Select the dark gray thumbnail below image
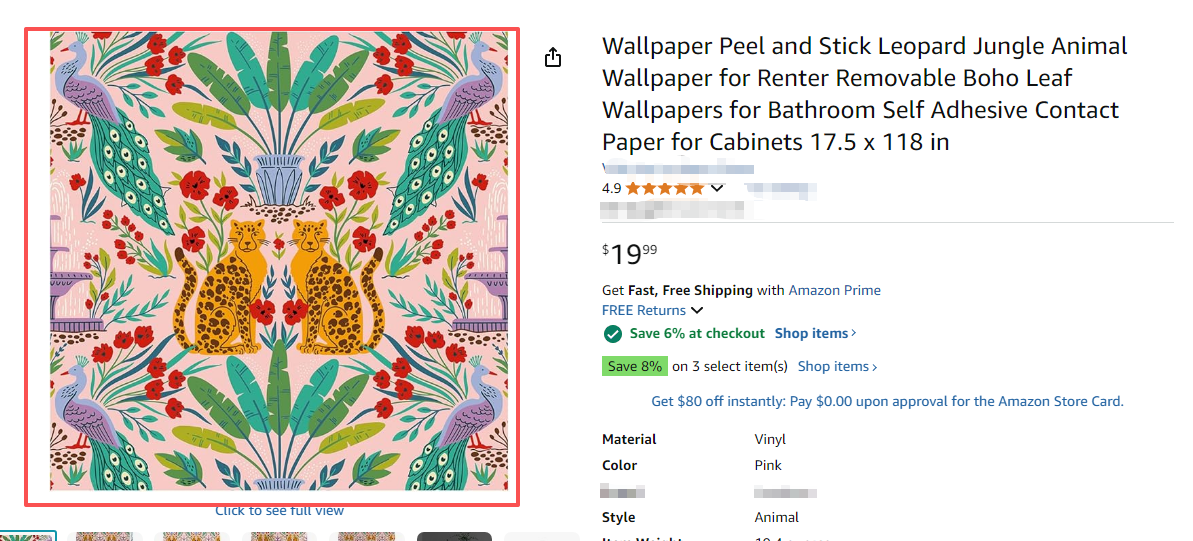The width and height of the screenshot is (1193, 541). [454, 536]
